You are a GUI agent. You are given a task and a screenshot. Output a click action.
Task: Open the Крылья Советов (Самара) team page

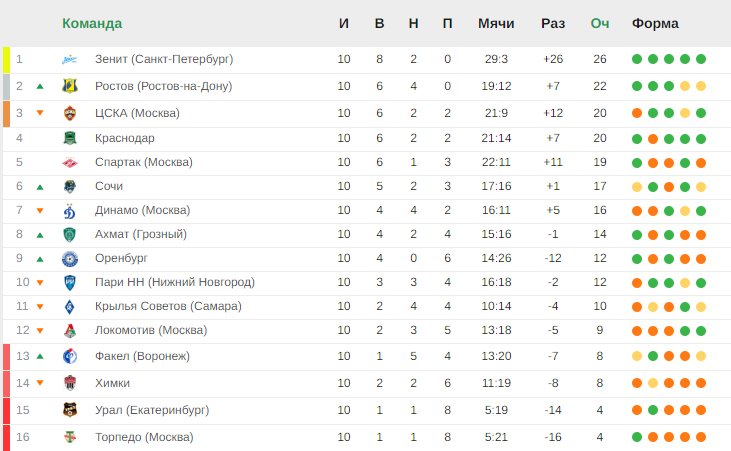tap(168, 306)
